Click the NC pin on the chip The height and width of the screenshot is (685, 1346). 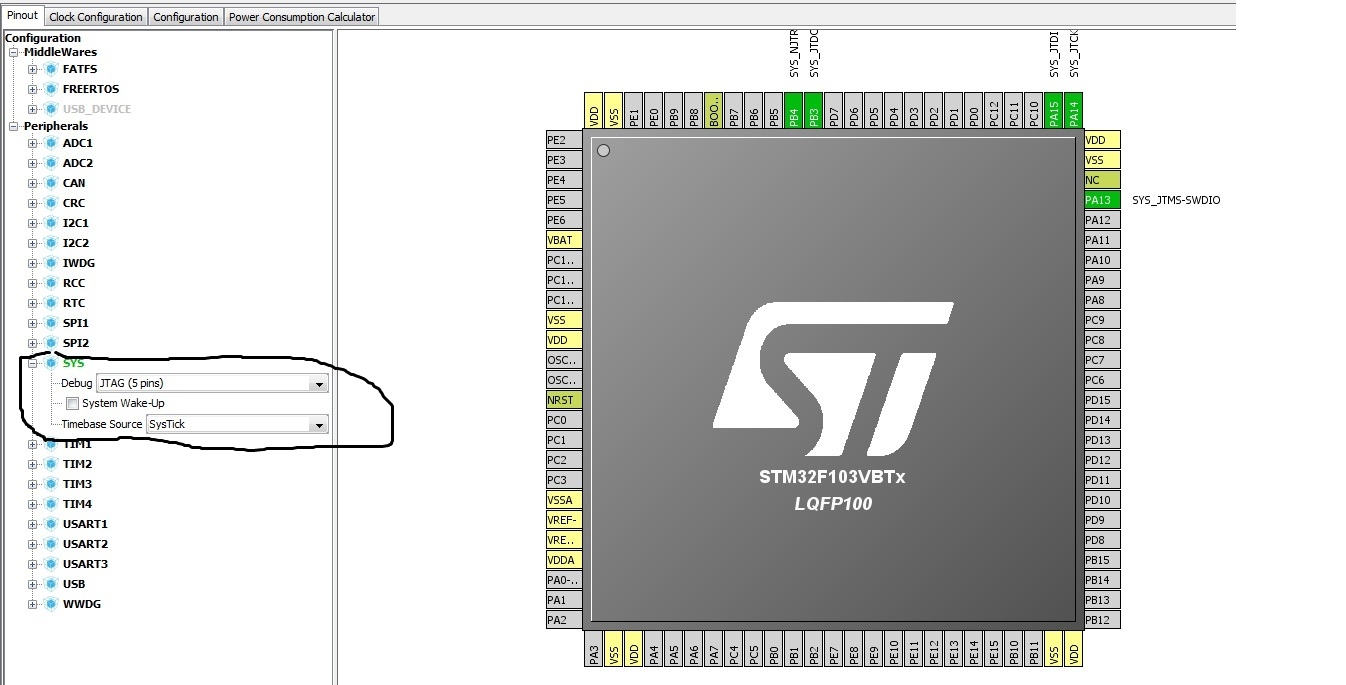click(x=1102, y=180)
